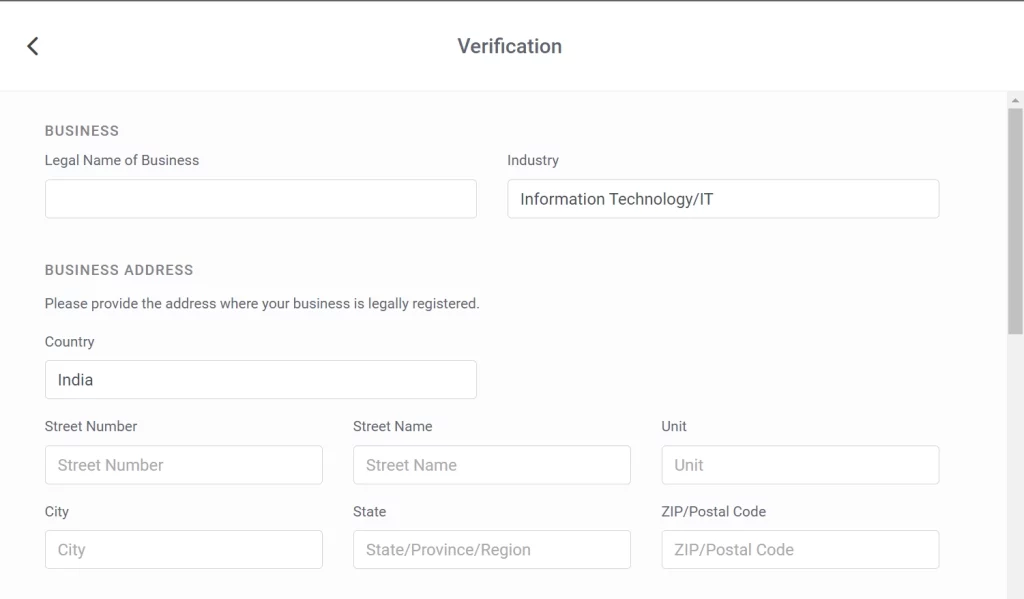
Task: Click the vertical scrollbar thumb
Action: pyautogui.click(x=1015, y=221)
